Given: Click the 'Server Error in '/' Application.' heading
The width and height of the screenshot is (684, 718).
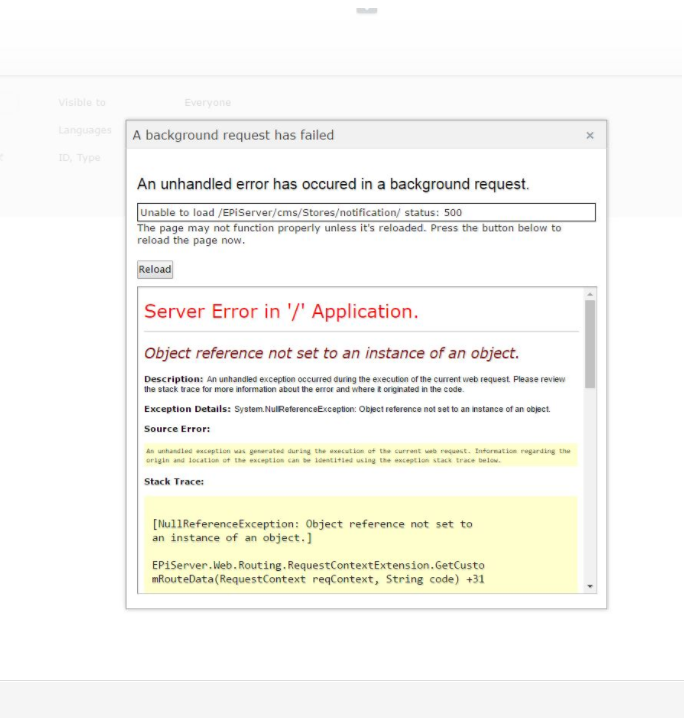Looking at the screenshot, I should tap(281, 311).
